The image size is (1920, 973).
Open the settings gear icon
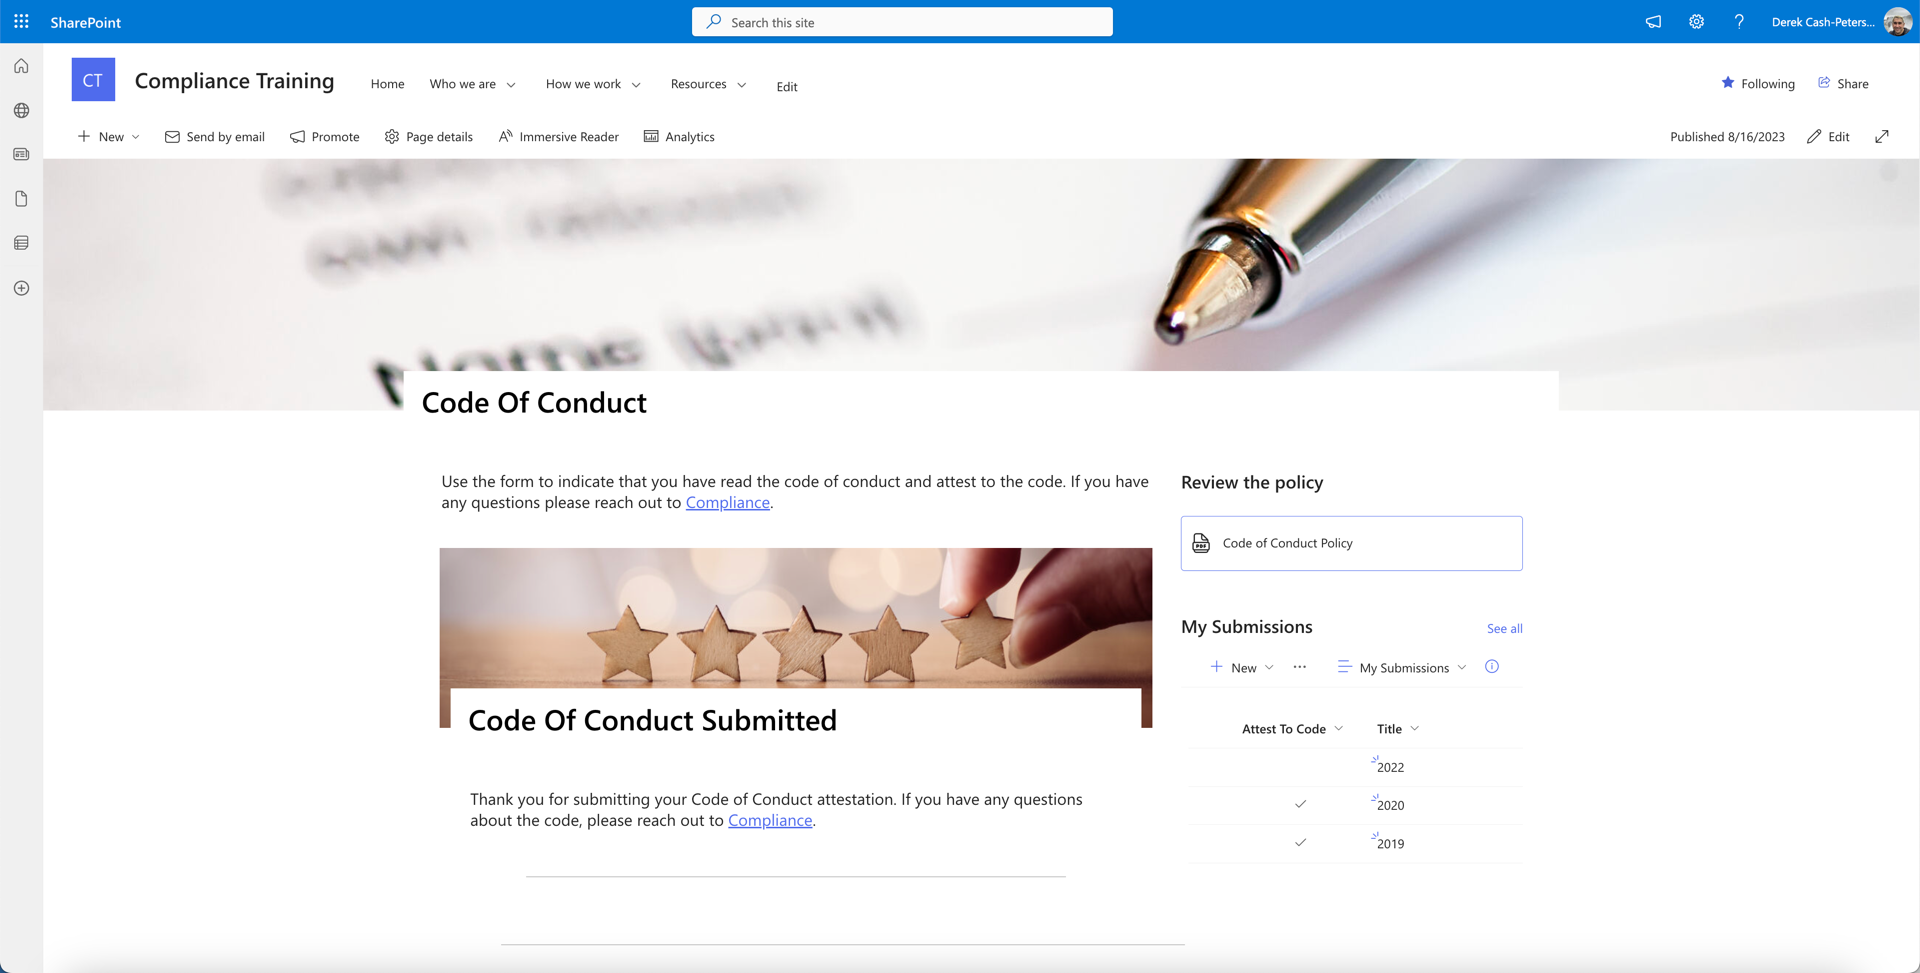(x=1696, y=21)
